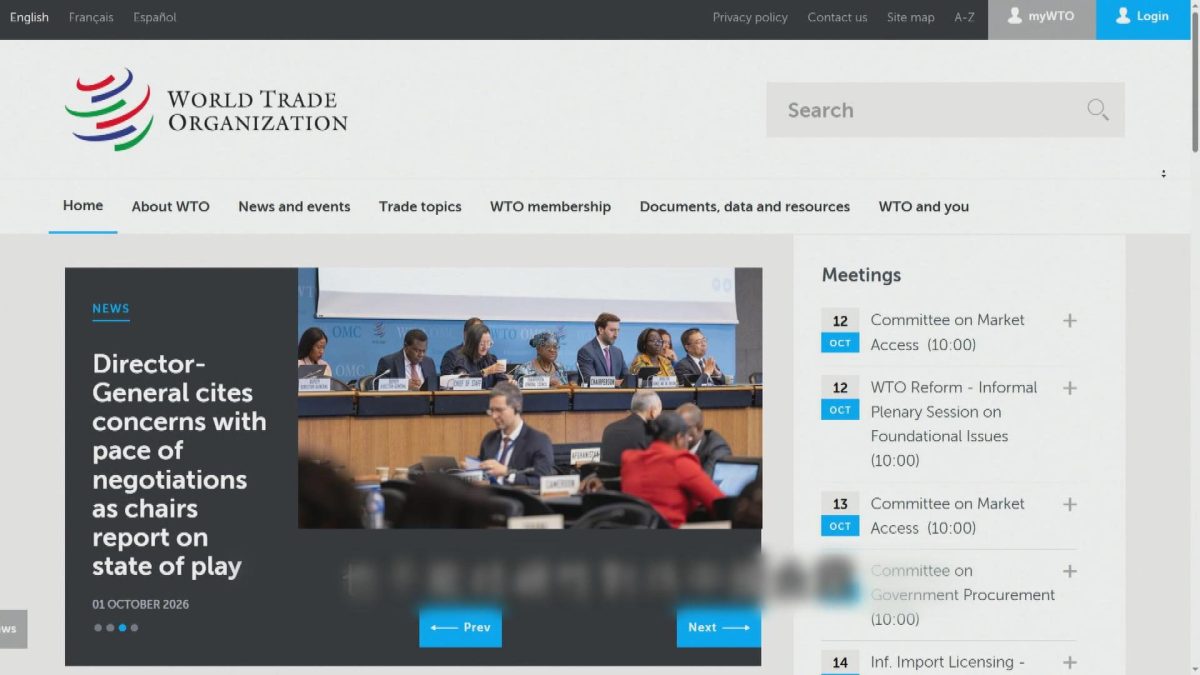Open the Site map link
The height and width of the screenshot is (675, 1200).
pos(910,17)
